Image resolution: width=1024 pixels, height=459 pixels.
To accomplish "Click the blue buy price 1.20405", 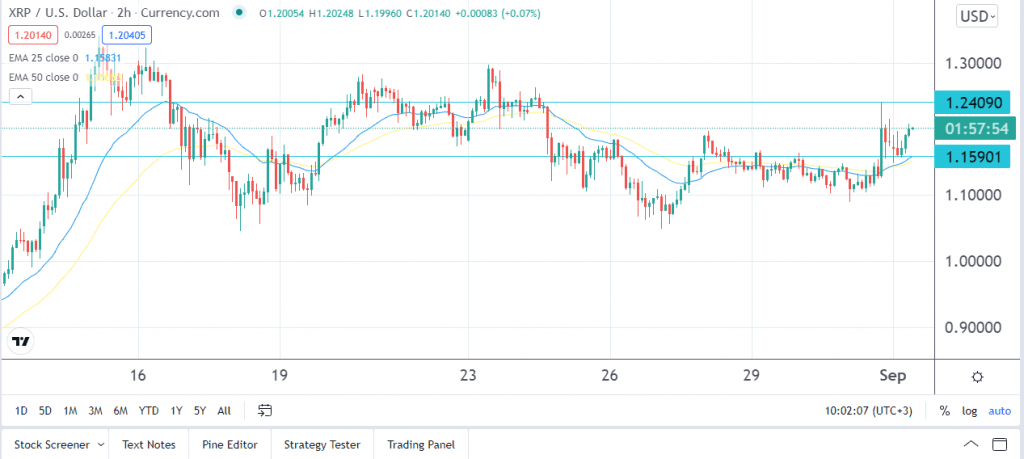I will tap(127, 35).
